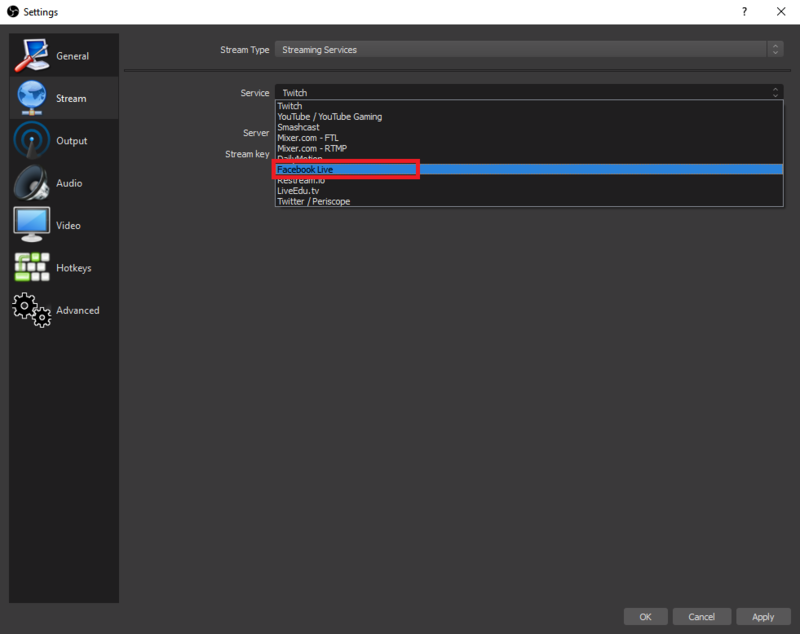
Task: Choose Twitch from the service list
Action: pos(529,106)
